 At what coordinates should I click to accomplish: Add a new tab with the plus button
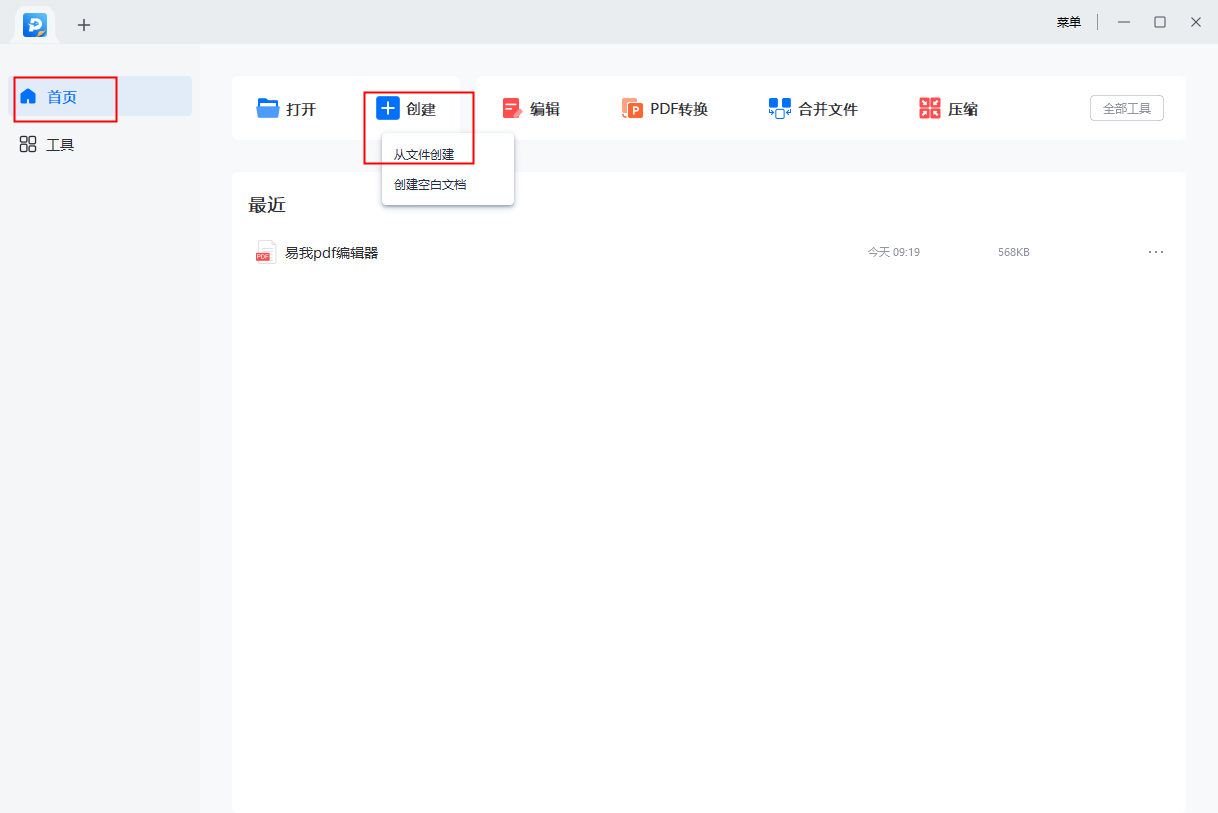(x=84, y=25)
